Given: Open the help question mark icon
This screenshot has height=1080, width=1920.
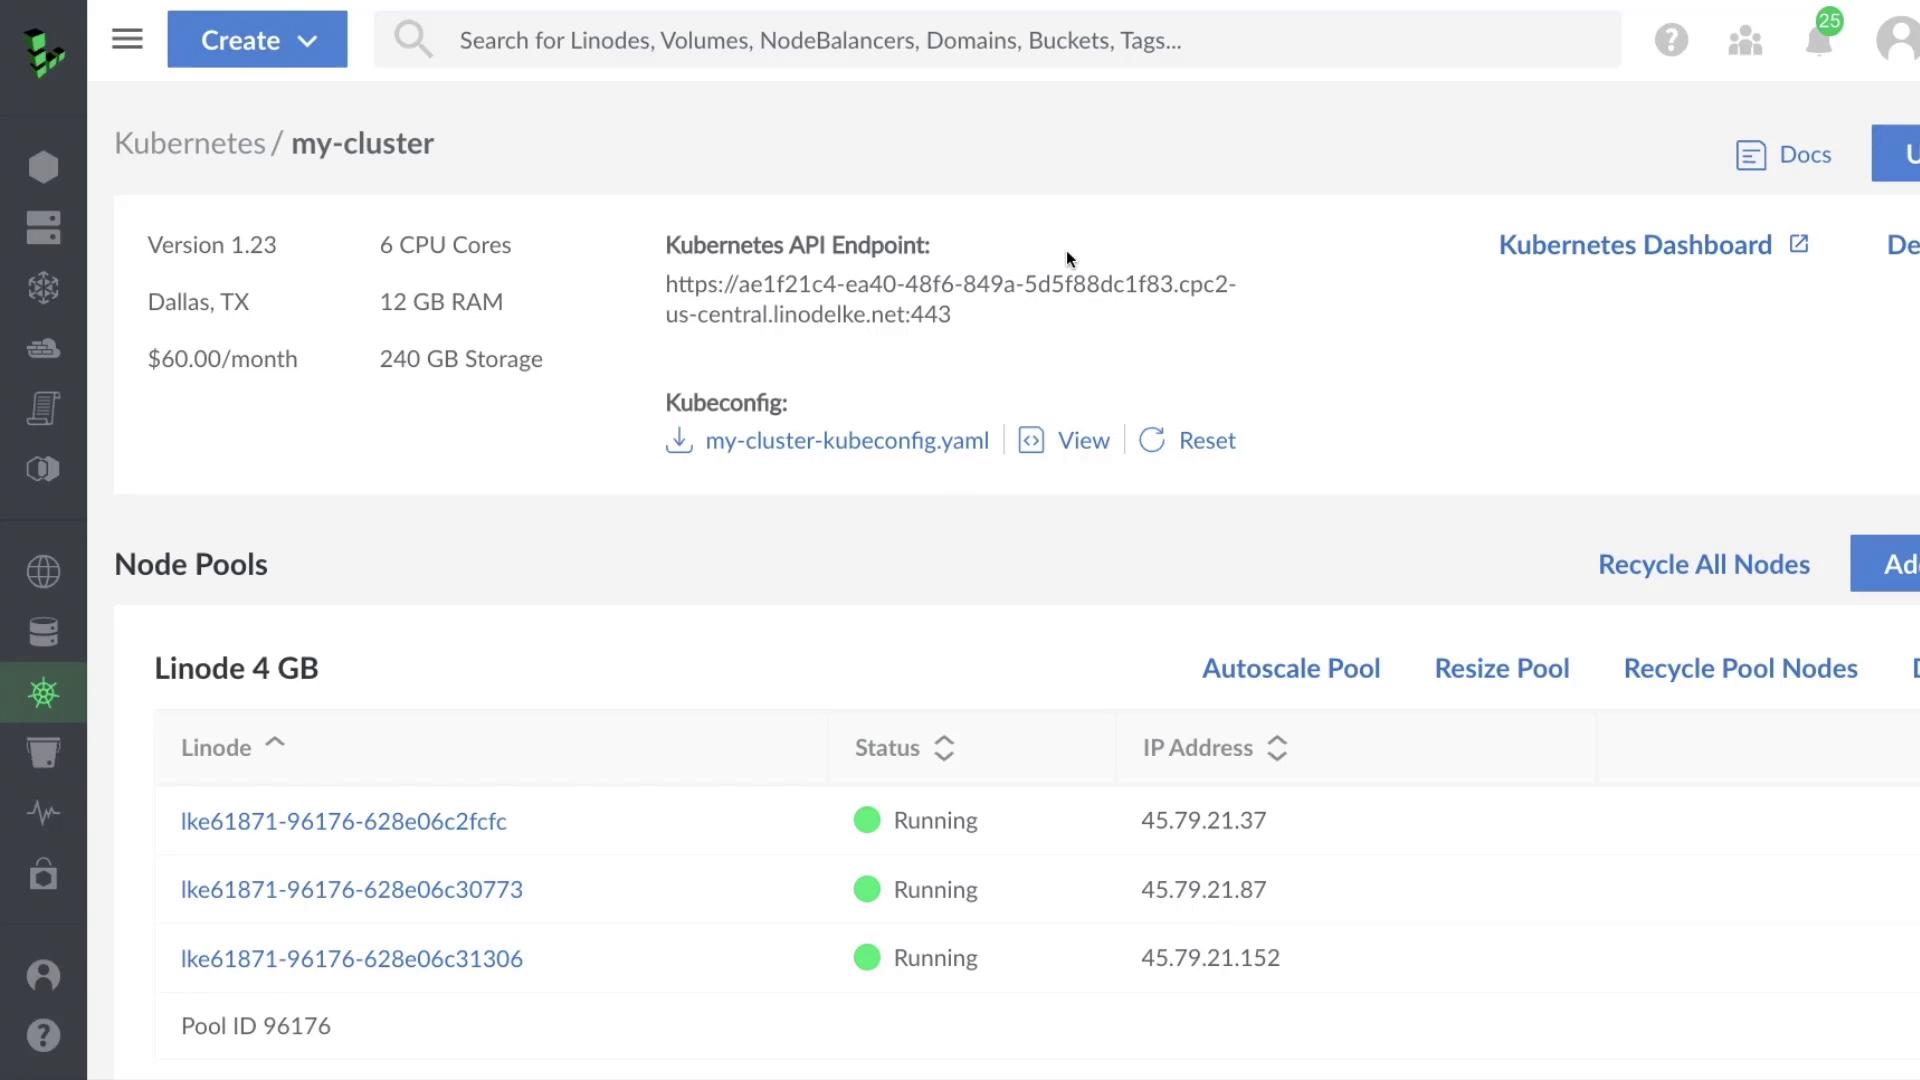Looking at the screenshot, I should (x=1671, y=41).
